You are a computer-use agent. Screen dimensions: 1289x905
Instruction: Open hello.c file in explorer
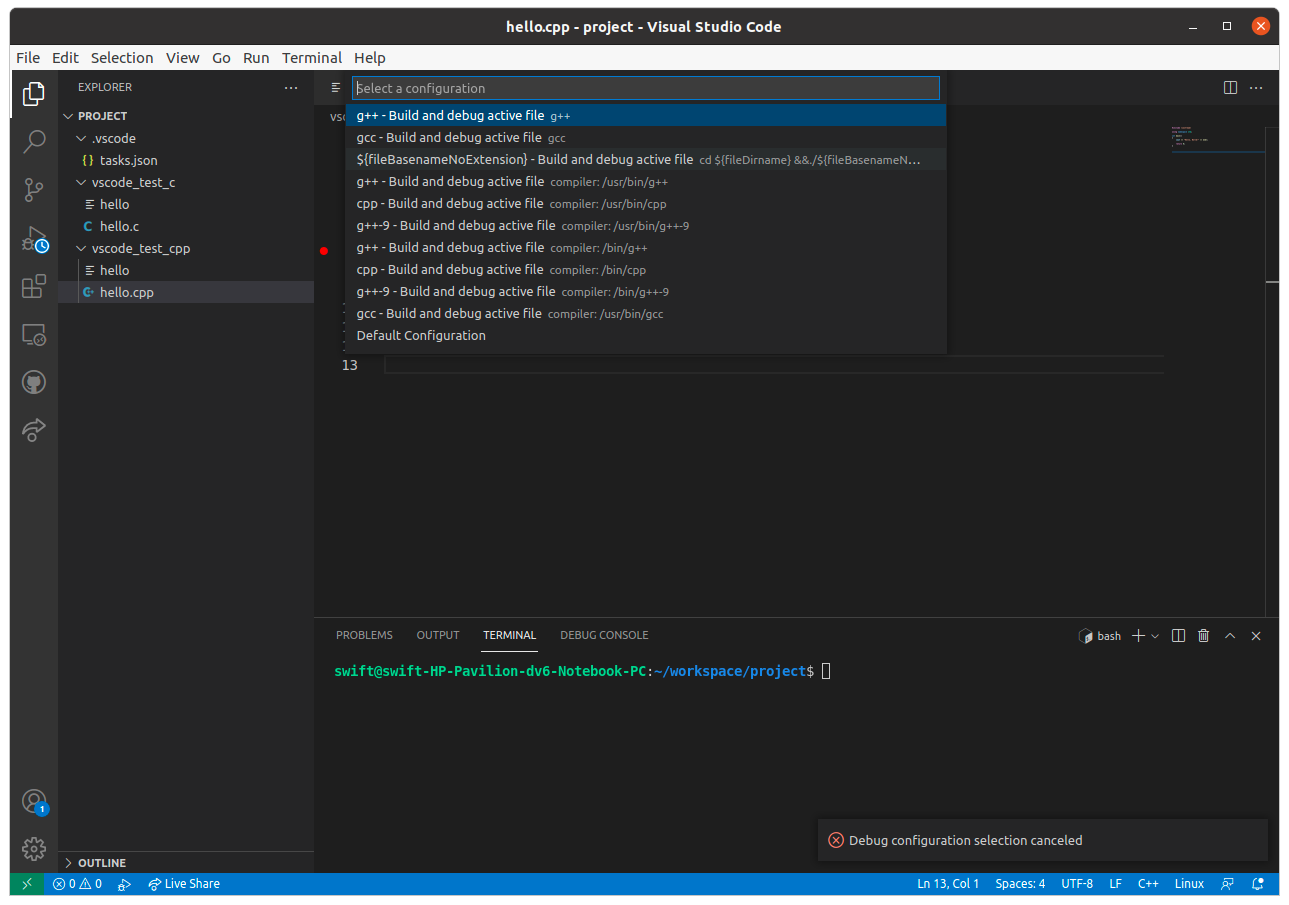(x=186, y=226)
